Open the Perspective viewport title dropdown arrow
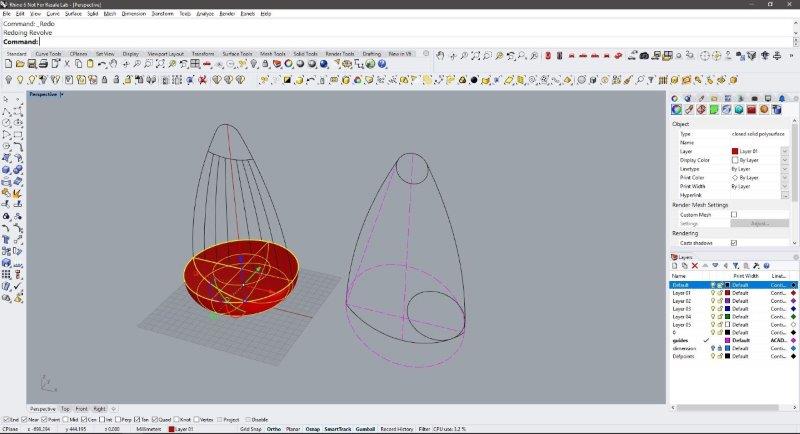800x434 pixels. [62, 94]
